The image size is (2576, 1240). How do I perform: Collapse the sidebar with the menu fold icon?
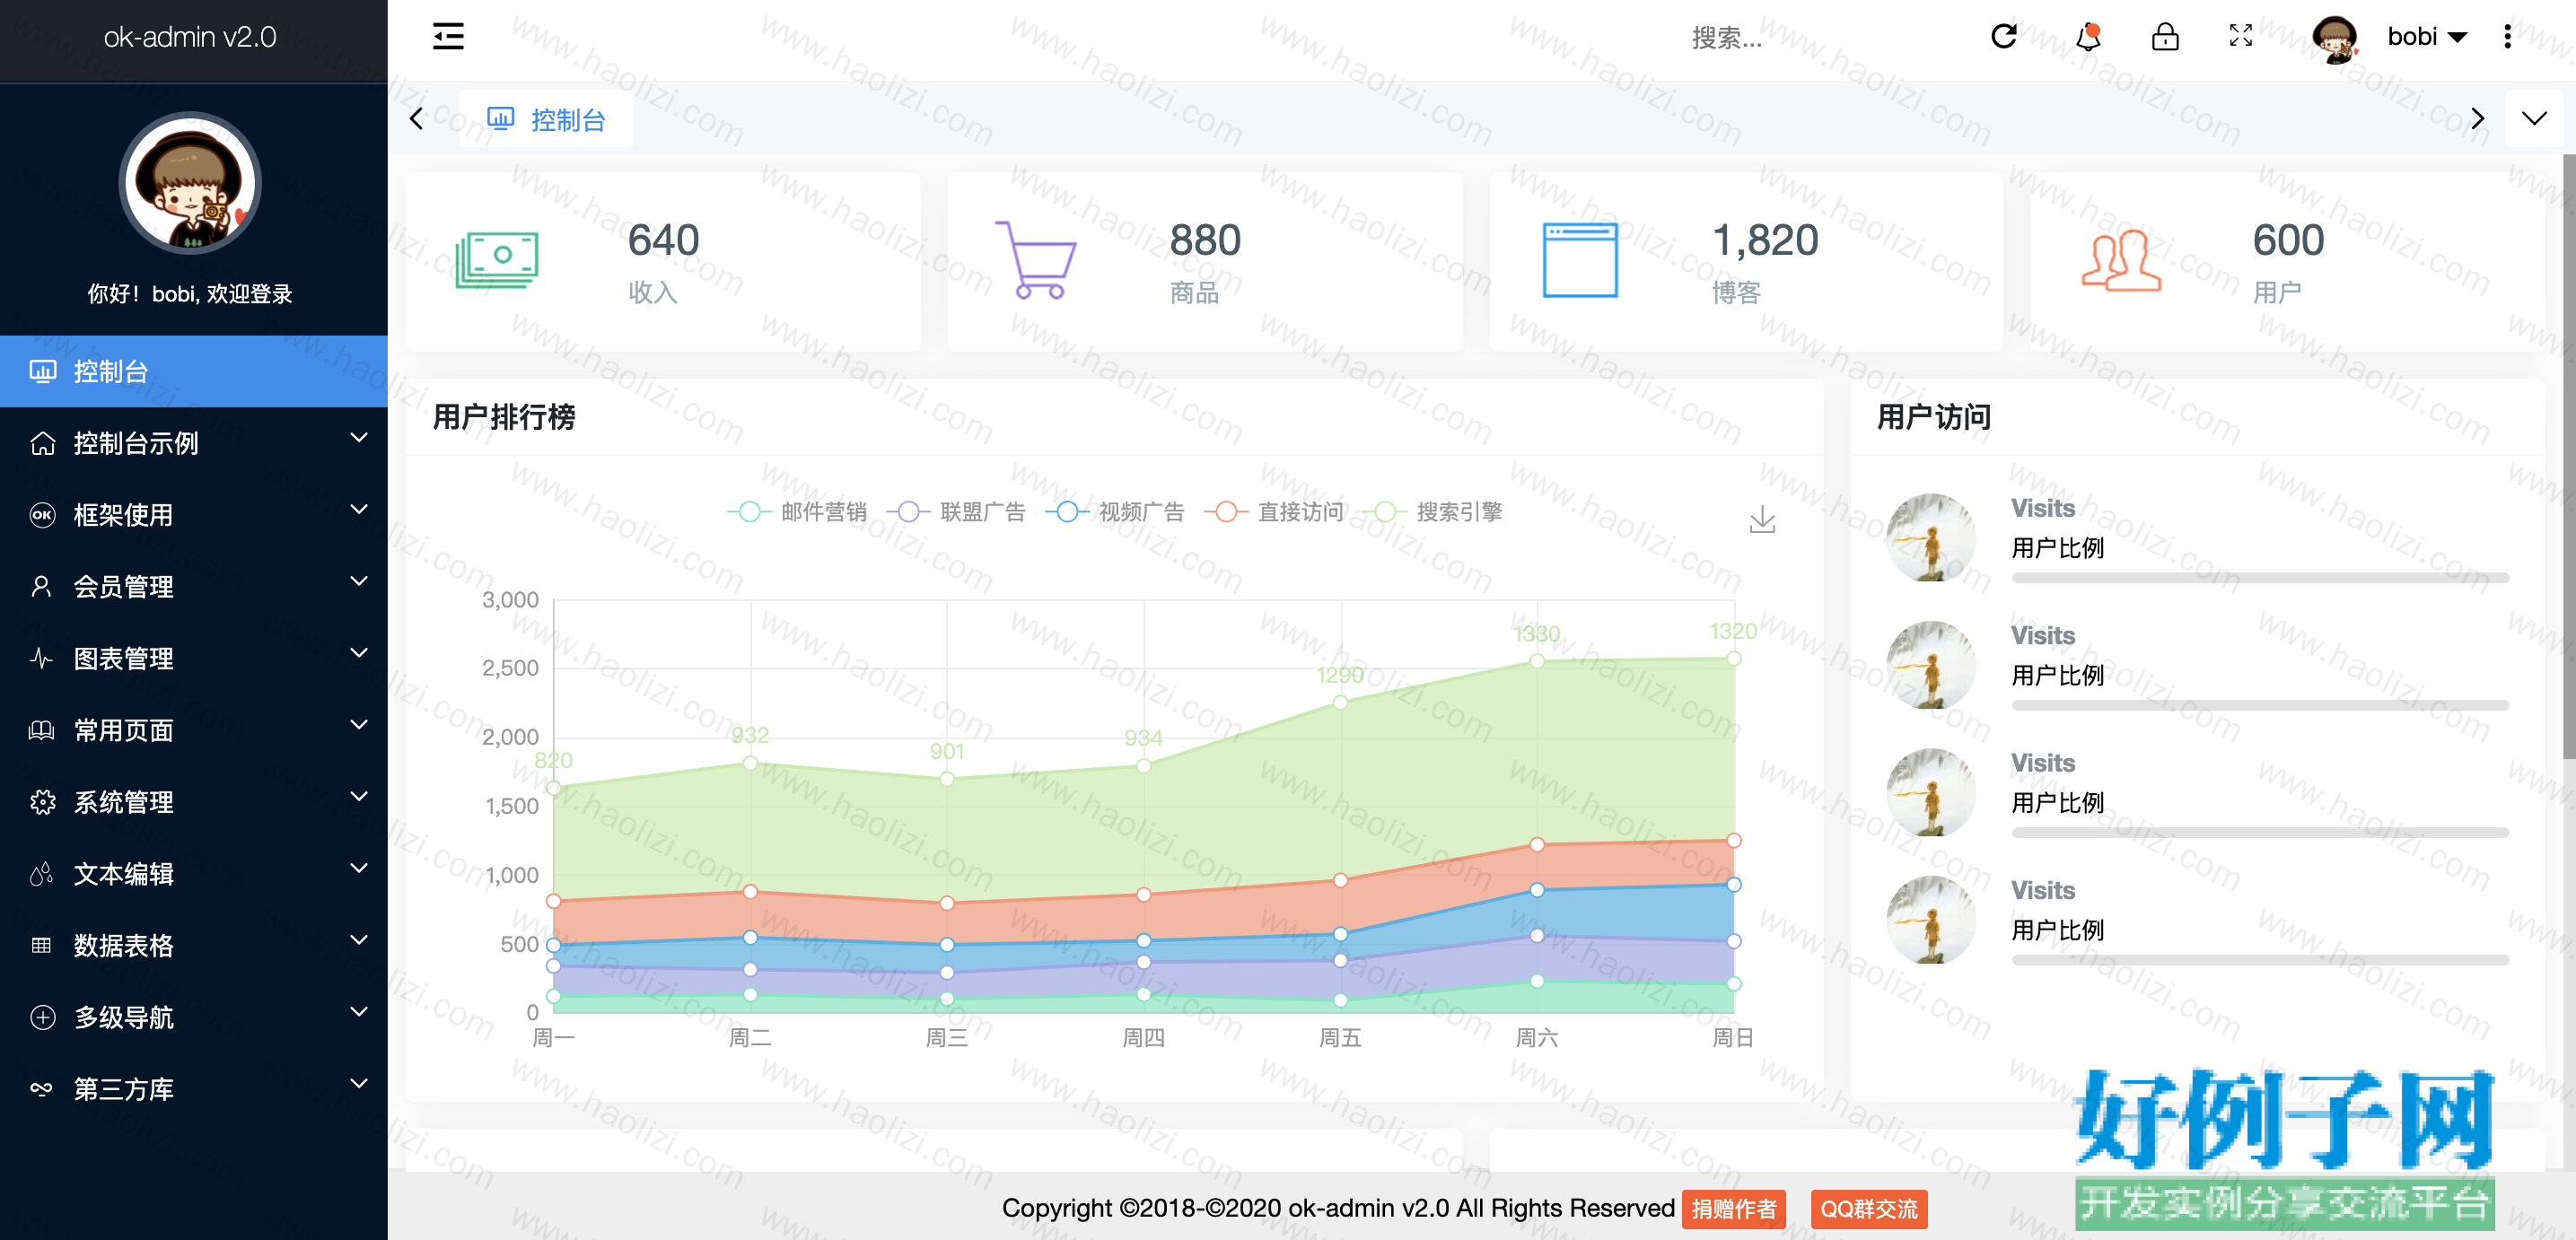pyautogui.click(x=448, y=37)
